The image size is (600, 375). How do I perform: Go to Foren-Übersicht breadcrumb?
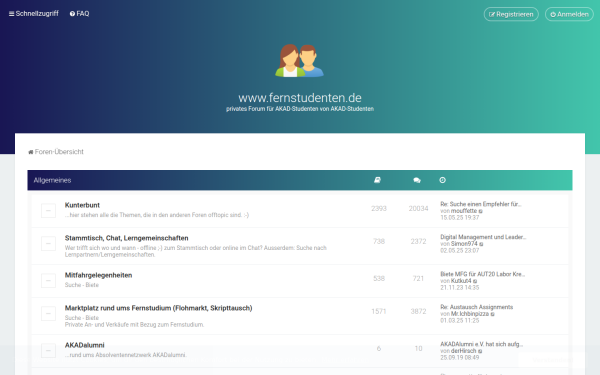[x=59, y=152]
